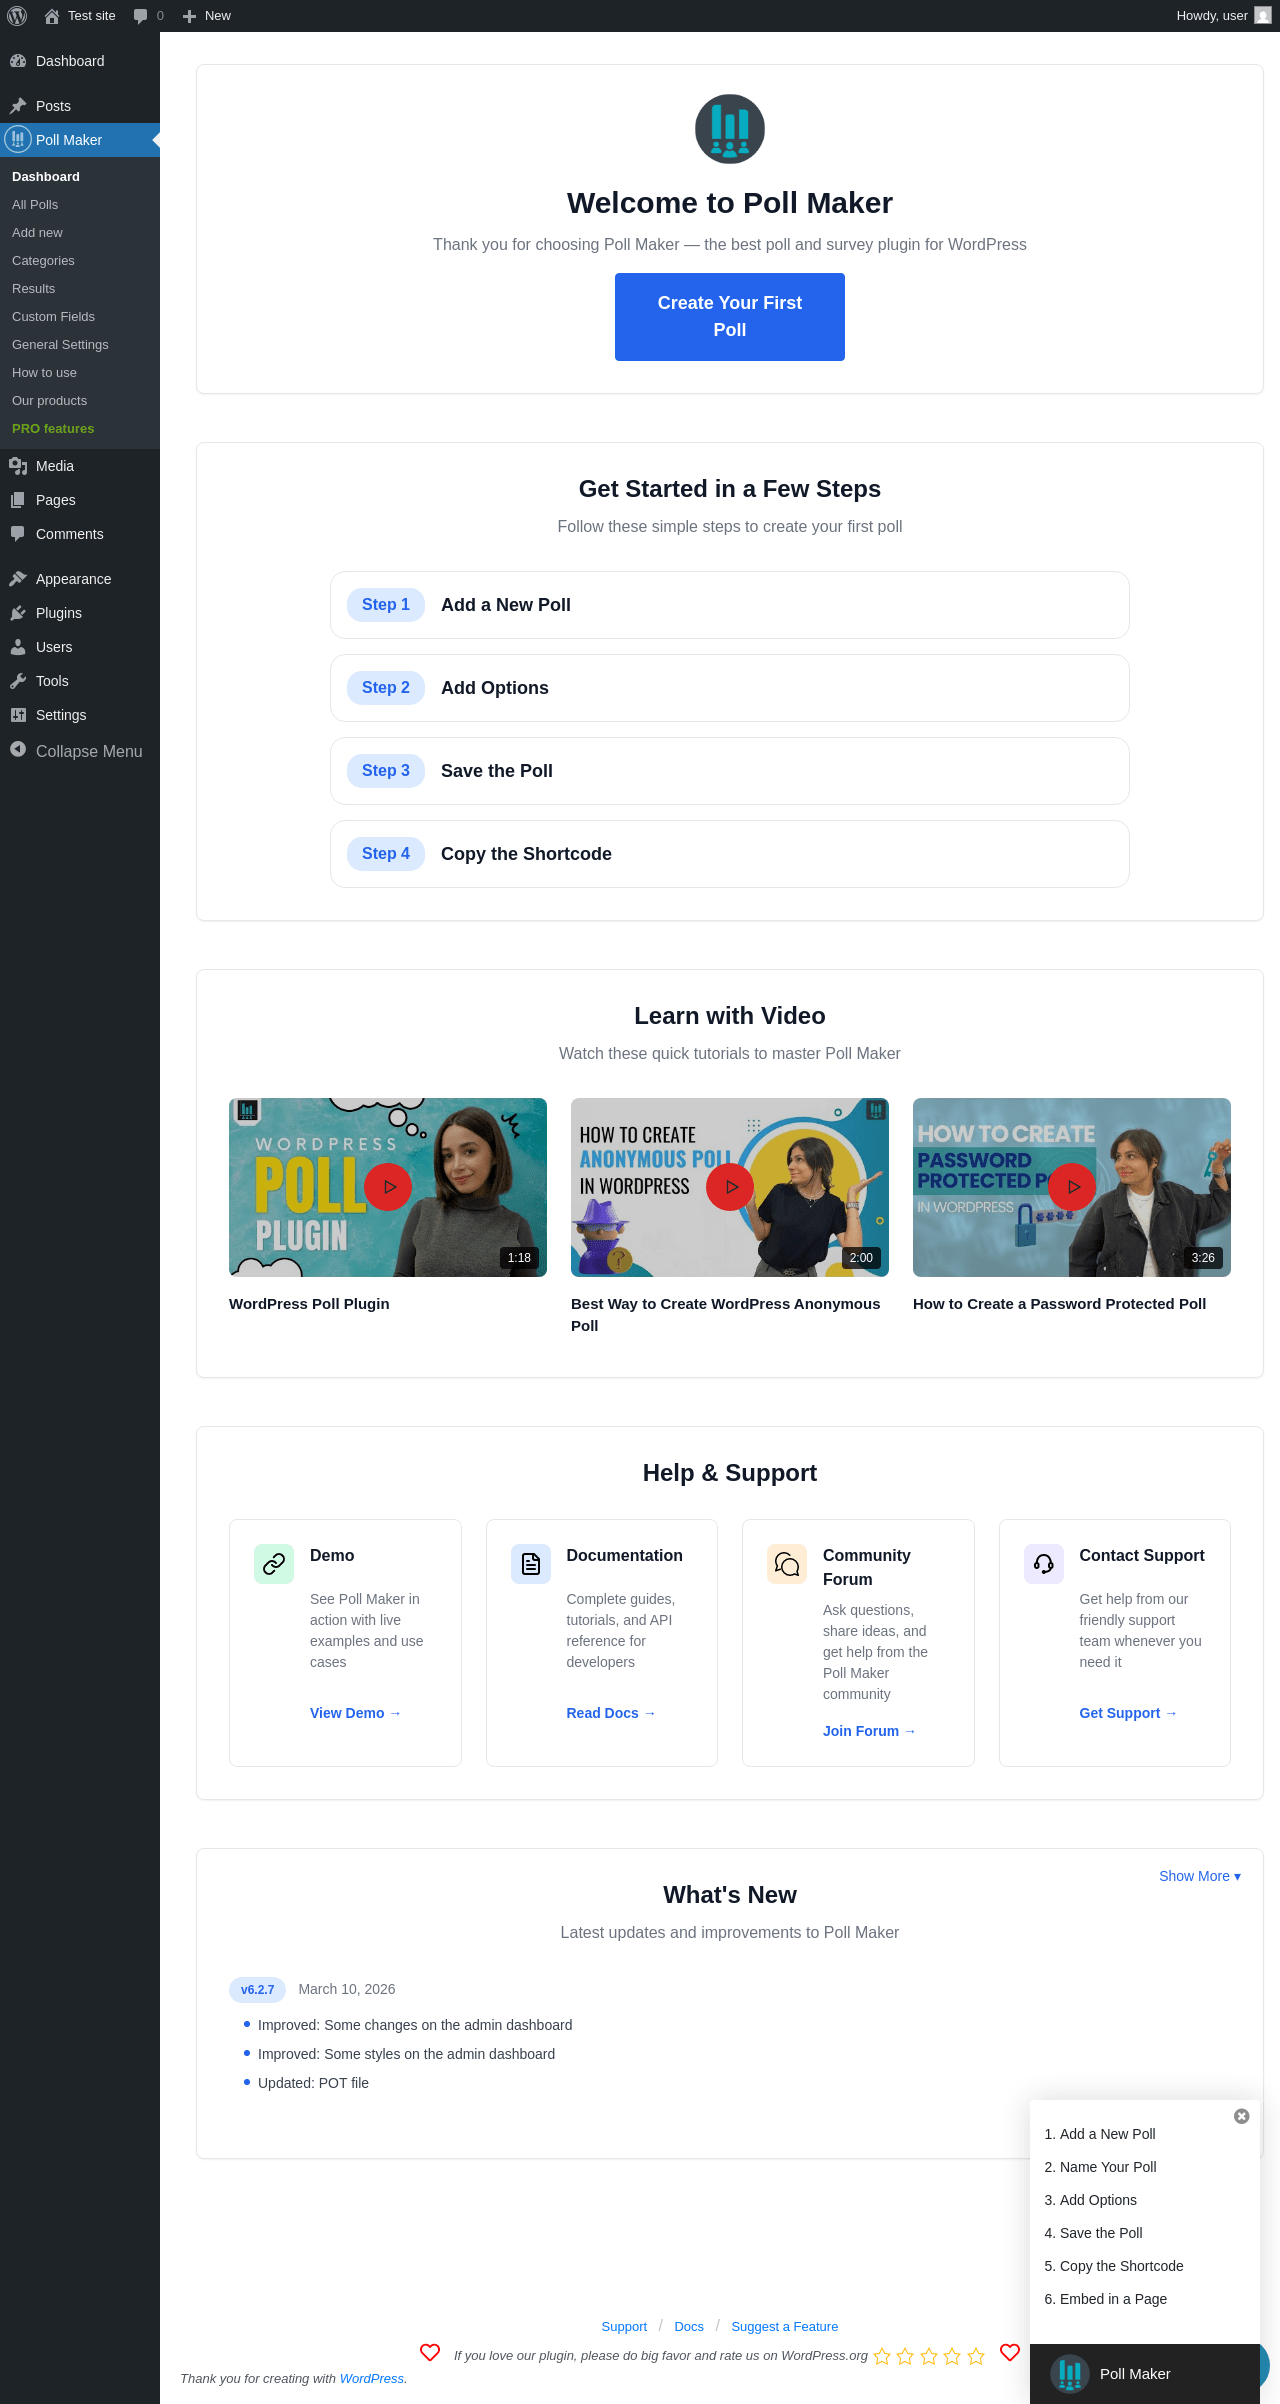Click the Demo link chain icon
This screenshot has height=2404, width=1280.
(274, 1564)
